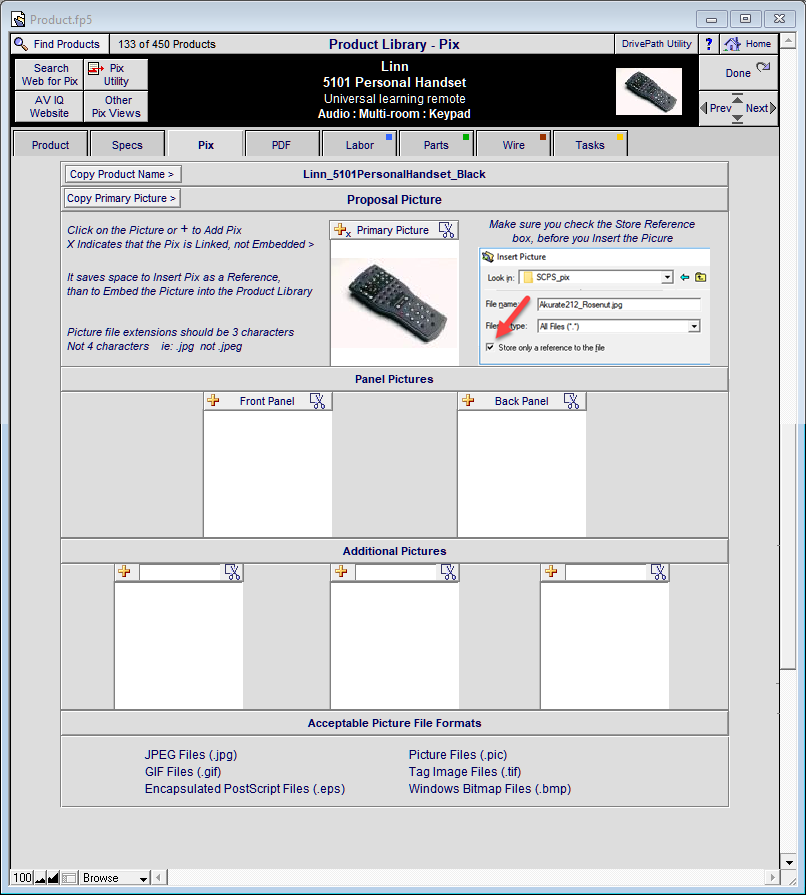The height and width of the screenshot is (895, 806).
Task: Cut third additional picture with scissors
Action: (658, 572)
